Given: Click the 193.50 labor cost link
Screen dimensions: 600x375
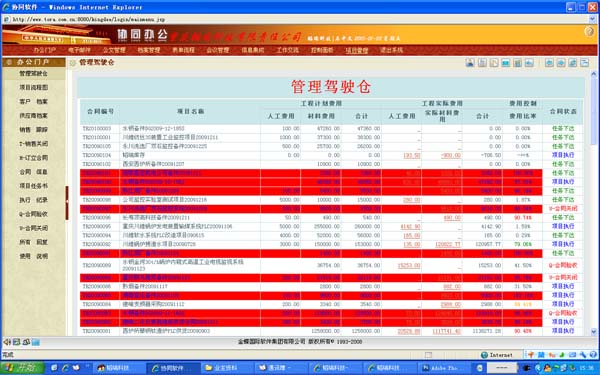Looking at the screenshot, I should coord(411,155).
